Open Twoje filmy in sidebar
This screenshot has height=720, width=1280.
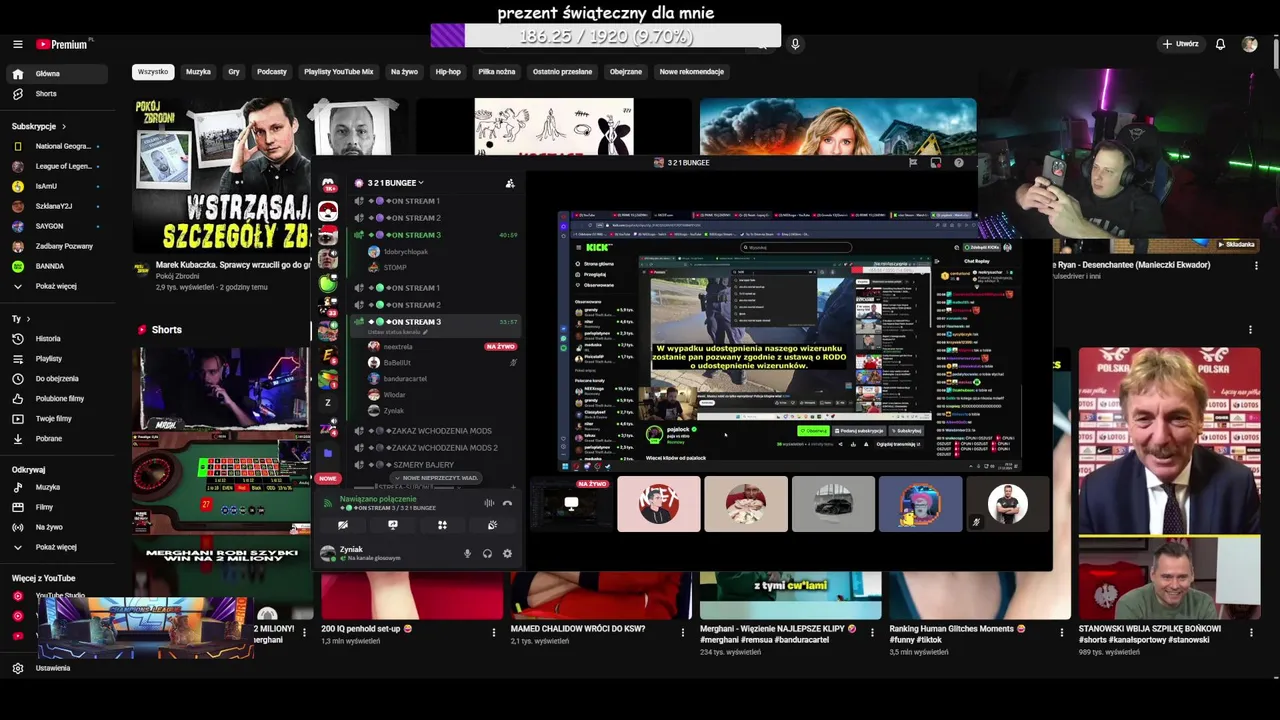click(x=55, y=419)
